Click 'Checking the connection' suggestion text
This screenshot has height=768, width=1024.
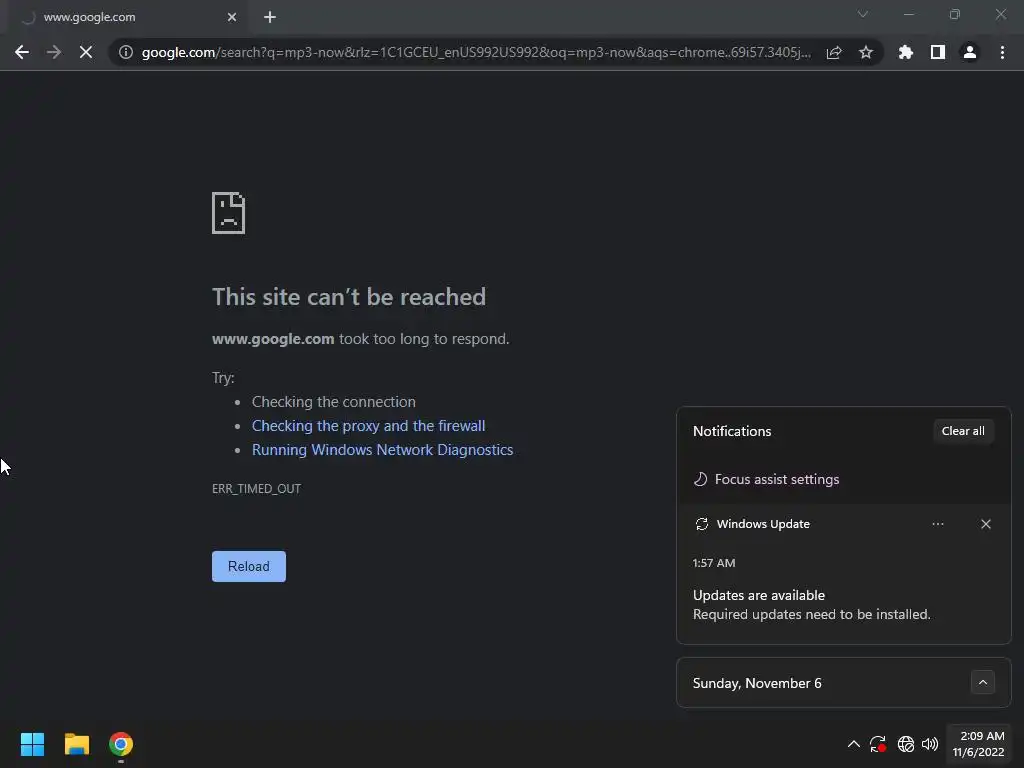tap(334, 402)
